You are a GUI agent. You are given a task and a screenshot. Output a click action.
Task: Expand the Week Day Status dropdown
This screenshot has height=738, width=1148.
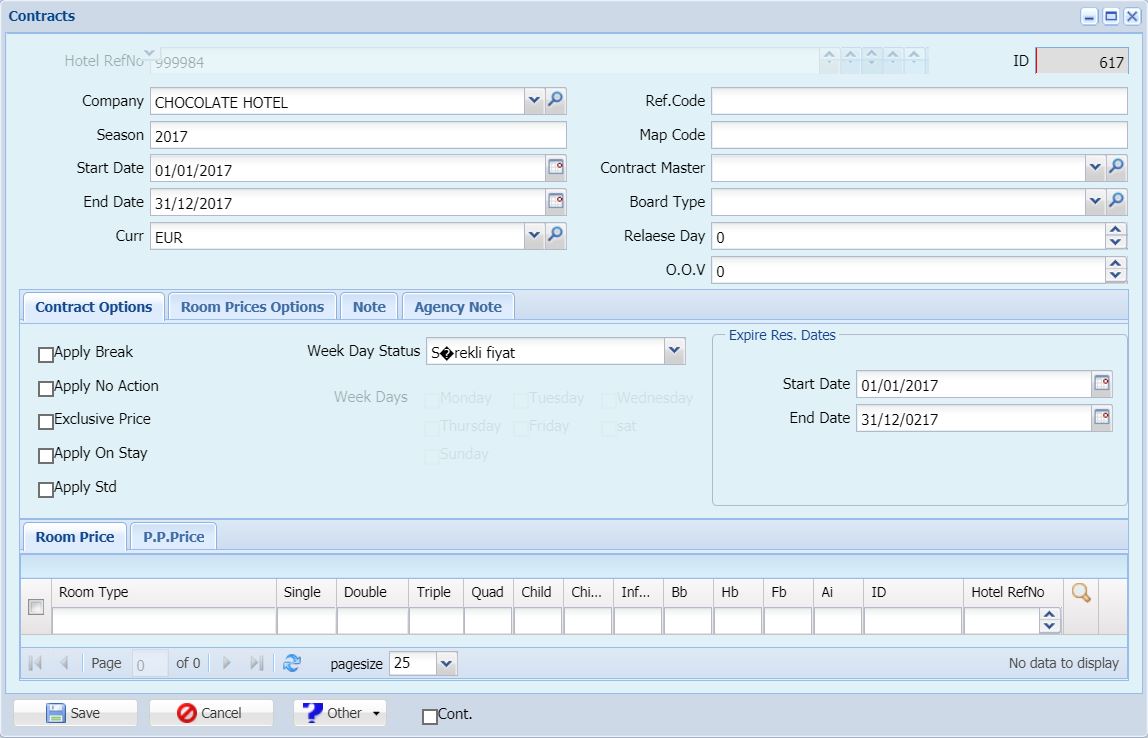coord(674,351)
